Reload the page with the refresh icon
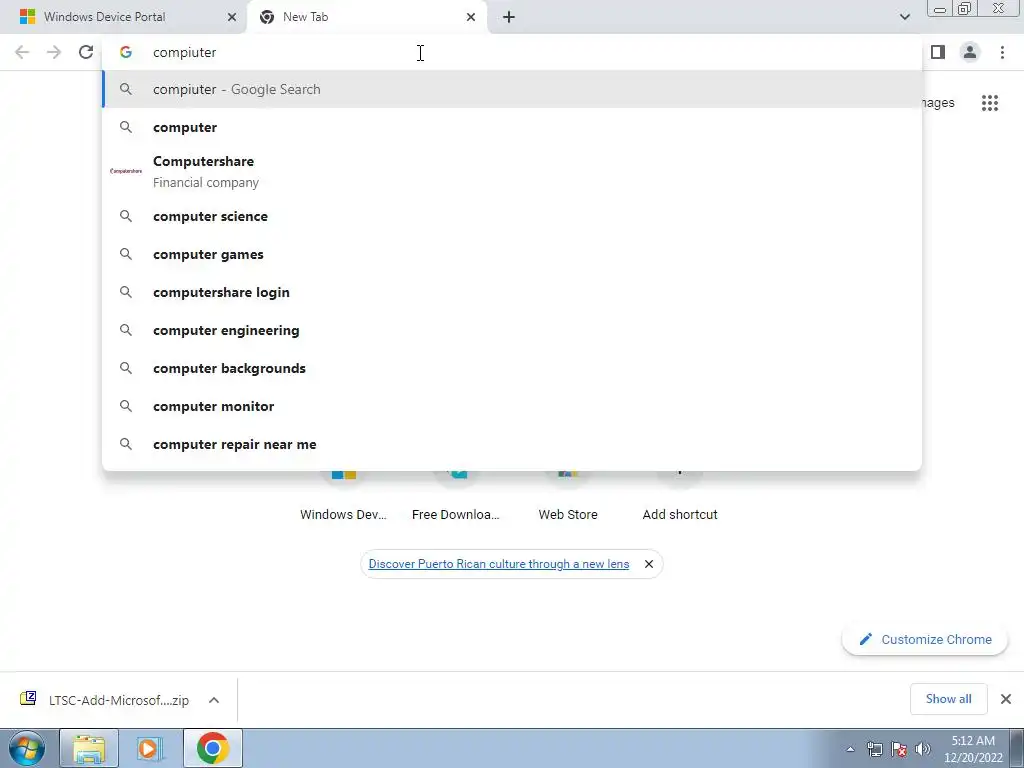1024x768 pixels. (x=86, y=52)
